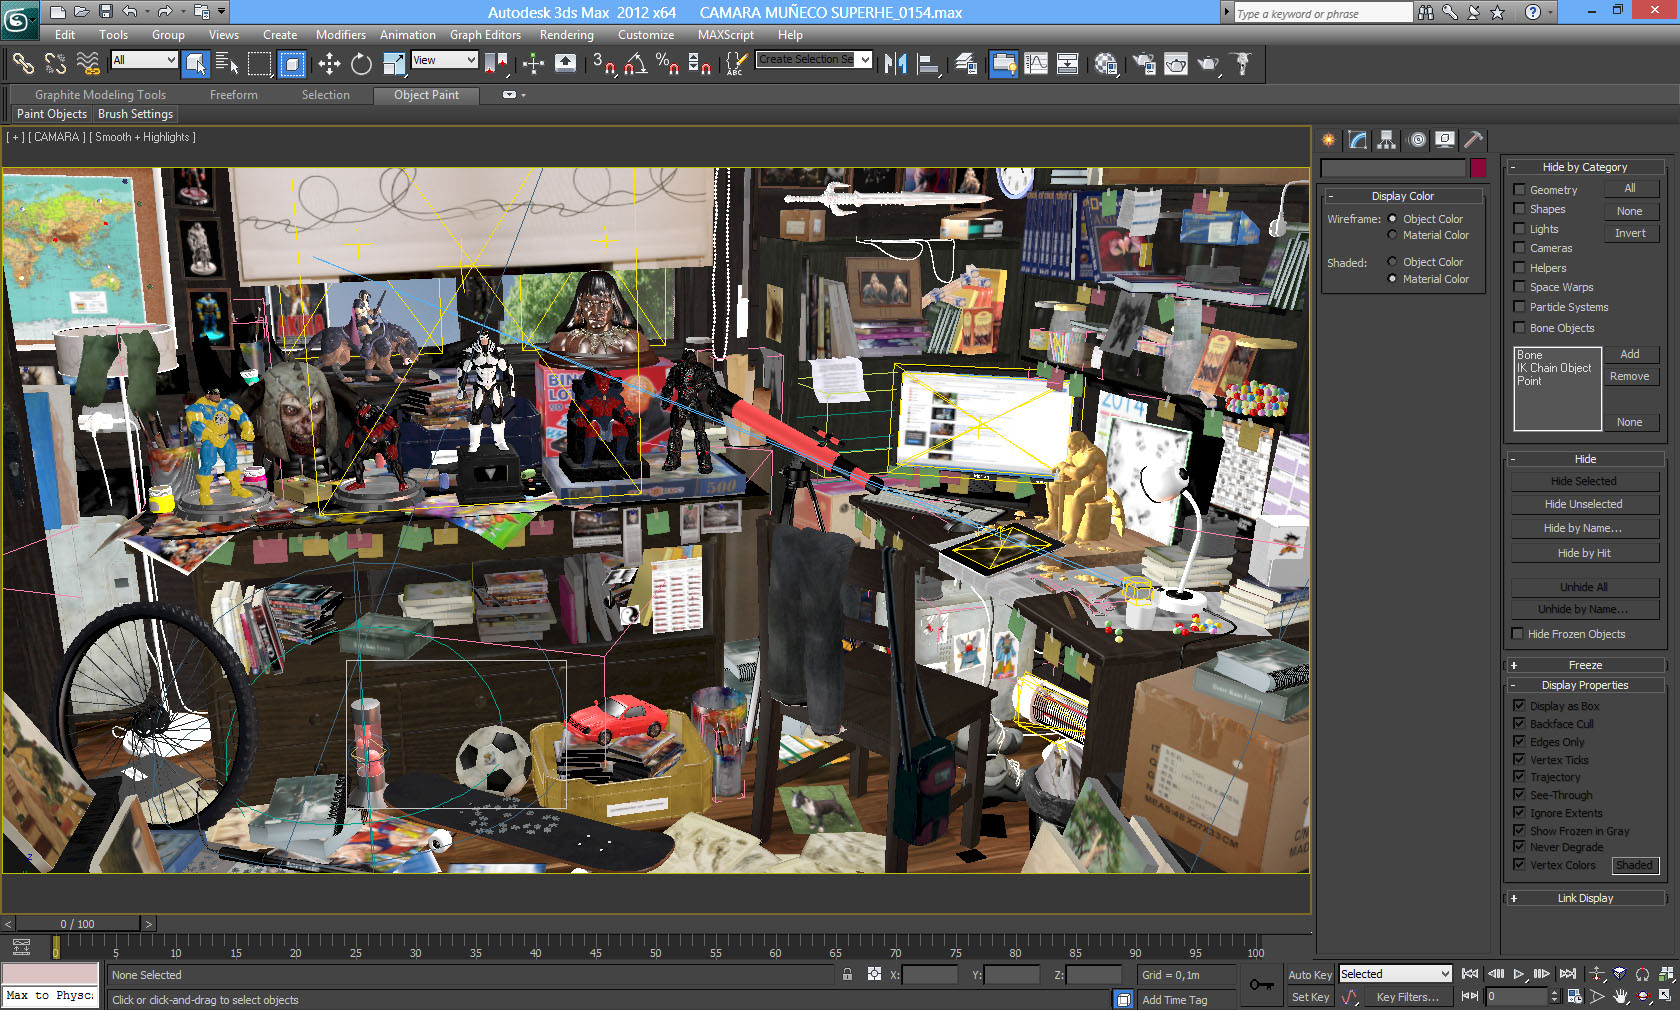Open the Create Selection Set dropdown
This screenshot has height=1010, width=1680.
click(x=814, y=59)
